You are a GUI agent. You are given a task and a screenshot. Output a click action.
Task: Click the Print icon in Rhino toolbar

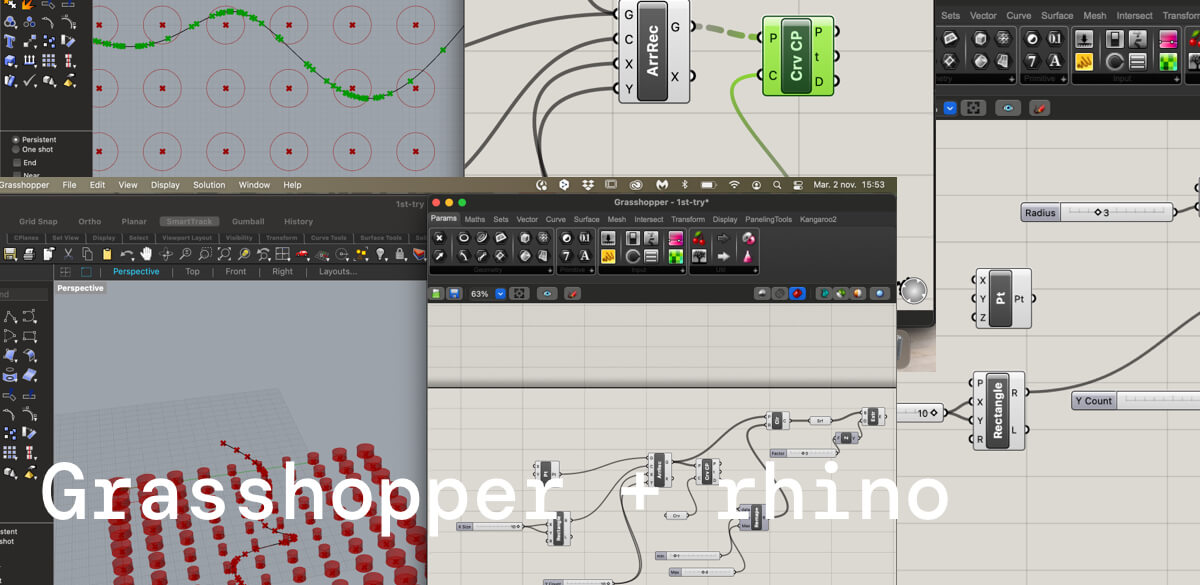tap(29, 255)
